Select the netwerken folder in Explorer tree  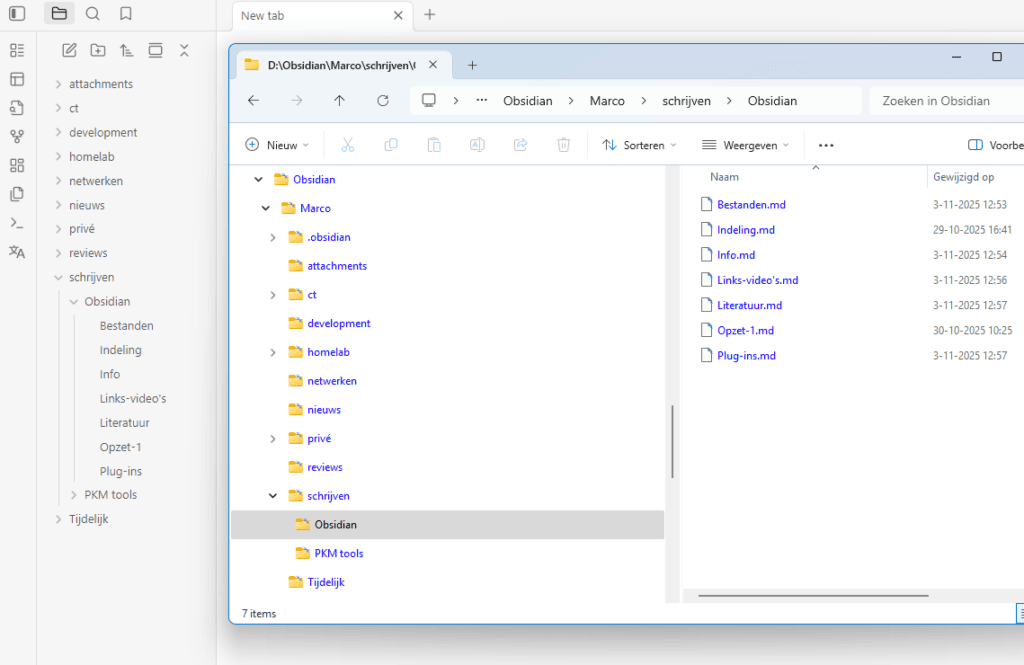pyautogui.click(x=332, y=381)
